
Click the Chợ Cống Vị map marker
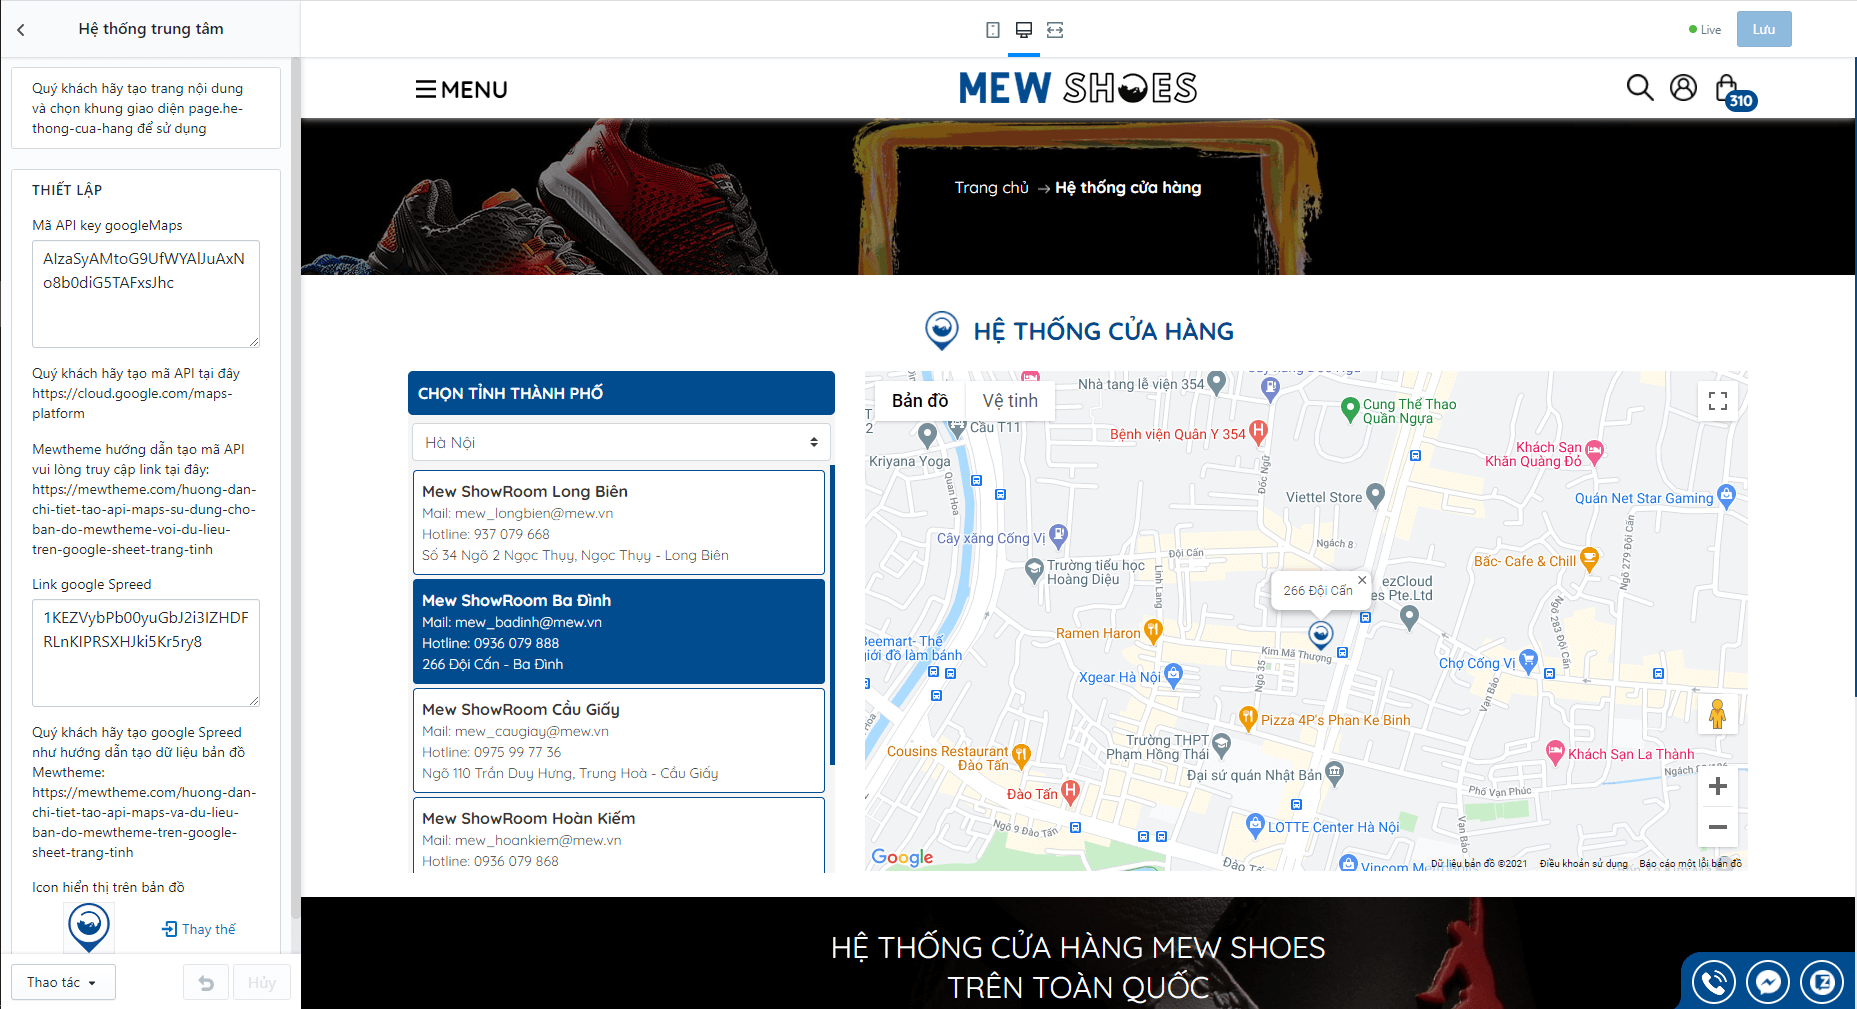coord(1528,660)
